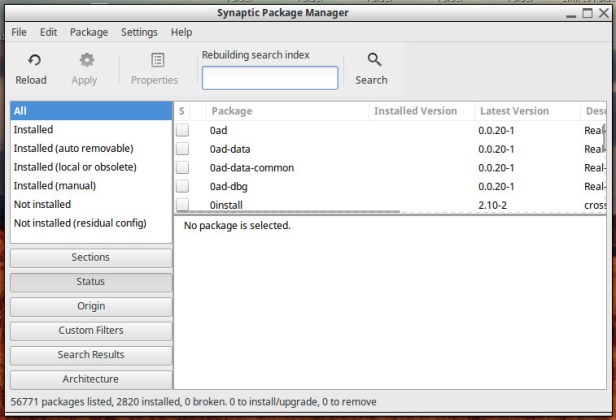The height and width of the screenshot is (420, 616).
Task: Open package Properties from the toolbar
Action: coord(155,61)
